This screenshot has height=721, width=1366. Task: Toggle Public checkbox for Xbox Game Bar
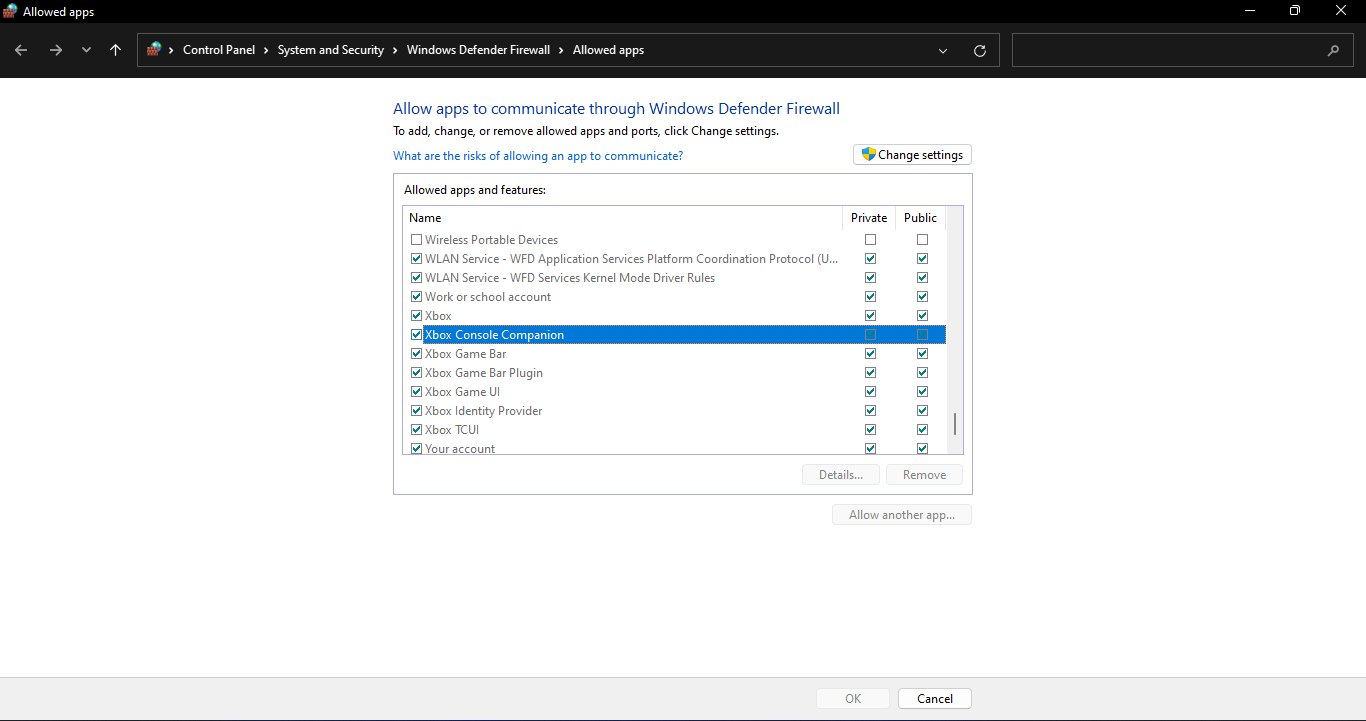tap(922, 354)
